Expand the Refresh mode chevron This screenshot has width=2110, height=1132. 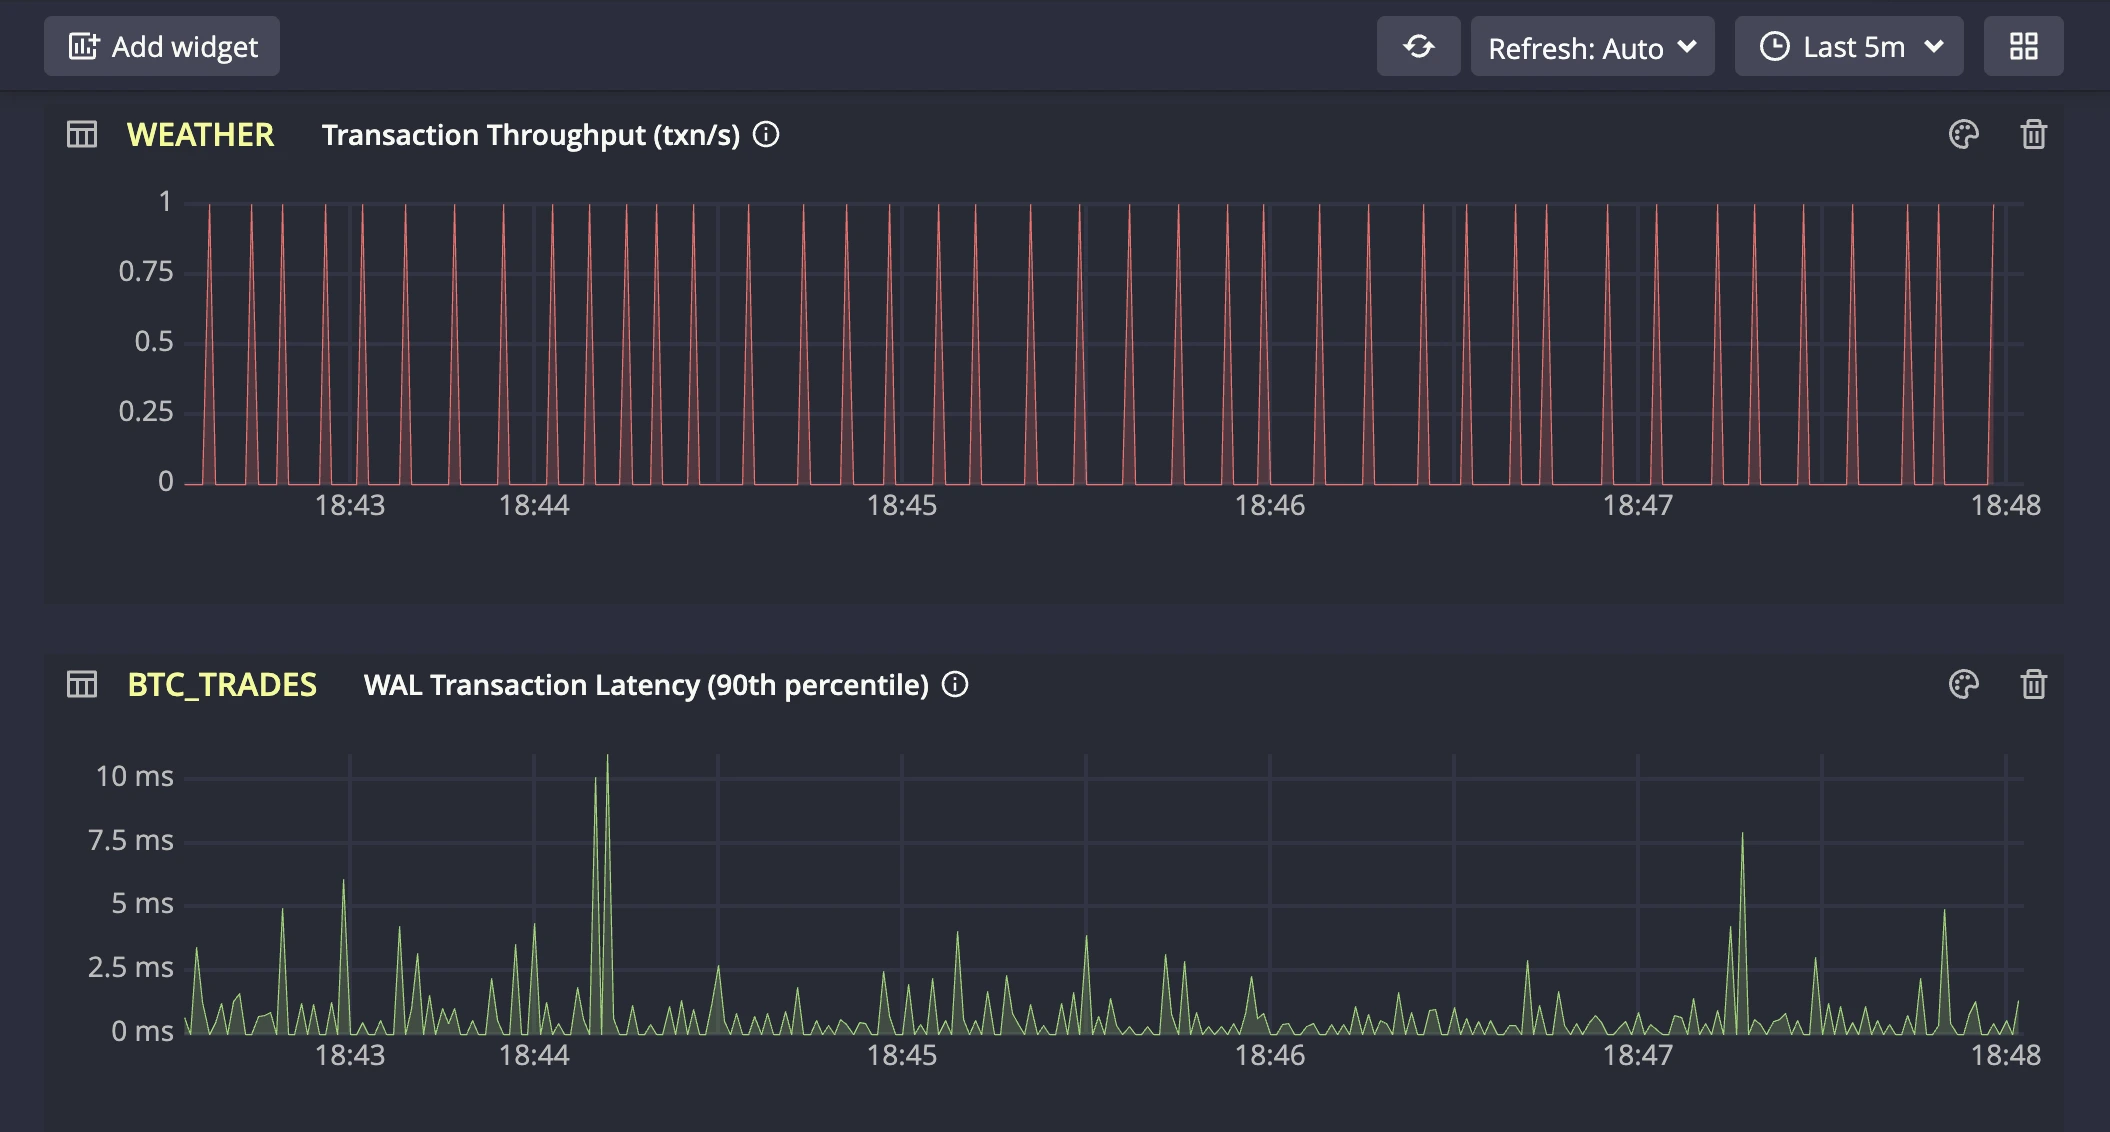(1686, 48)
